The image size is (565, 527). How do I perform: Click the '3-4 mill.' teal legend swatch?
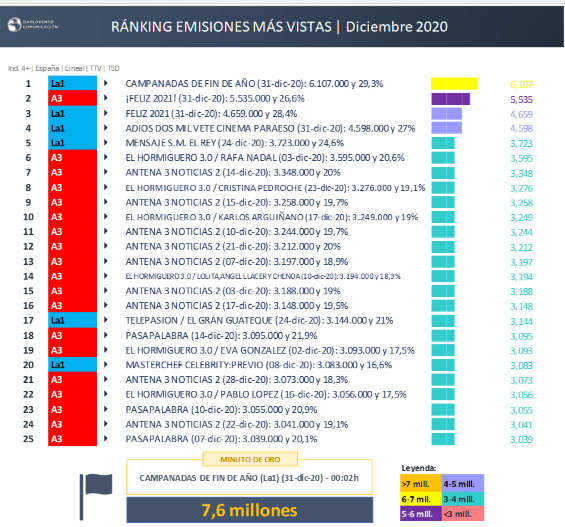point(463,499)
